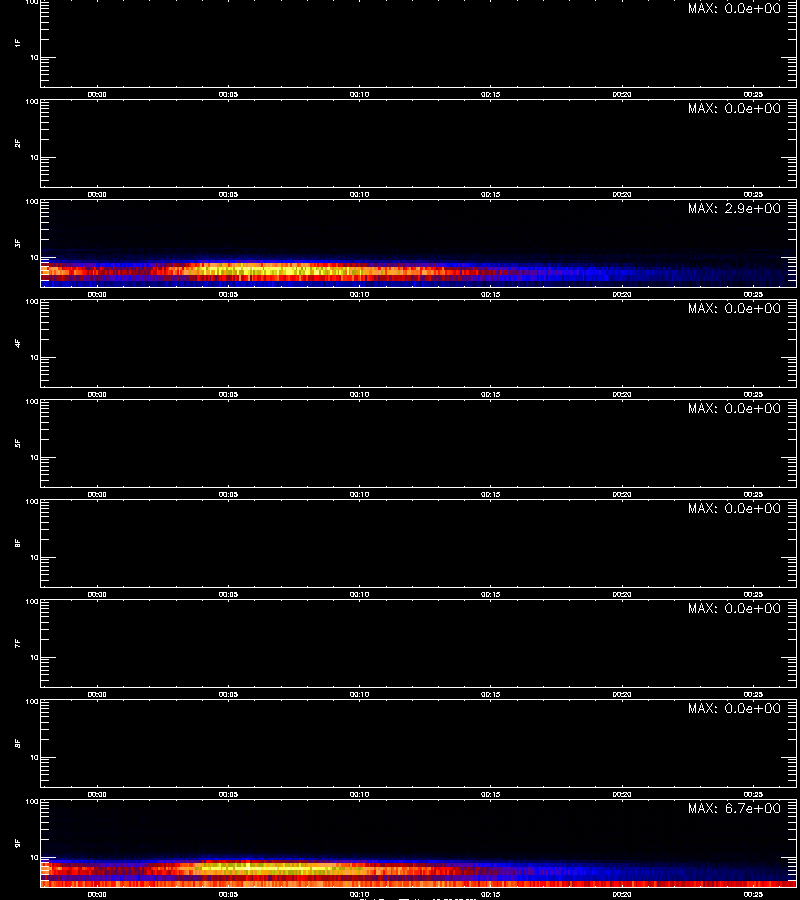This screenshot has width=800, height=900.
Task: Click the 00:15 tick label below the 7F panel
Action: coord(490,695)
